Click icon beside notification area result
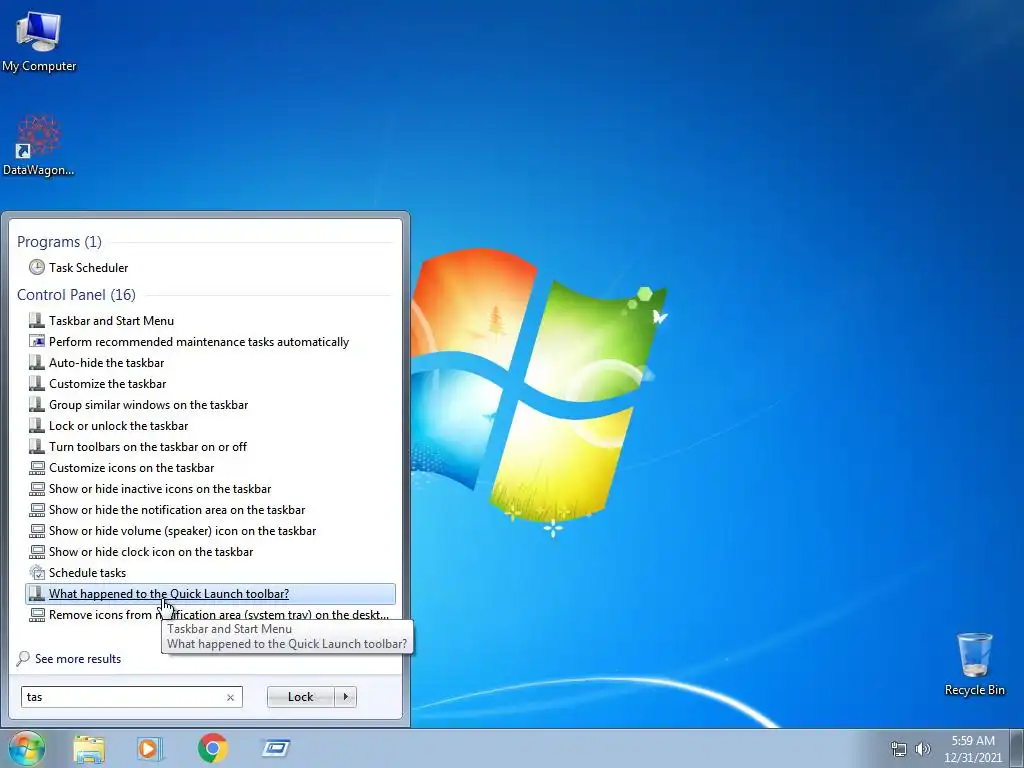 (x=37, y=509)
